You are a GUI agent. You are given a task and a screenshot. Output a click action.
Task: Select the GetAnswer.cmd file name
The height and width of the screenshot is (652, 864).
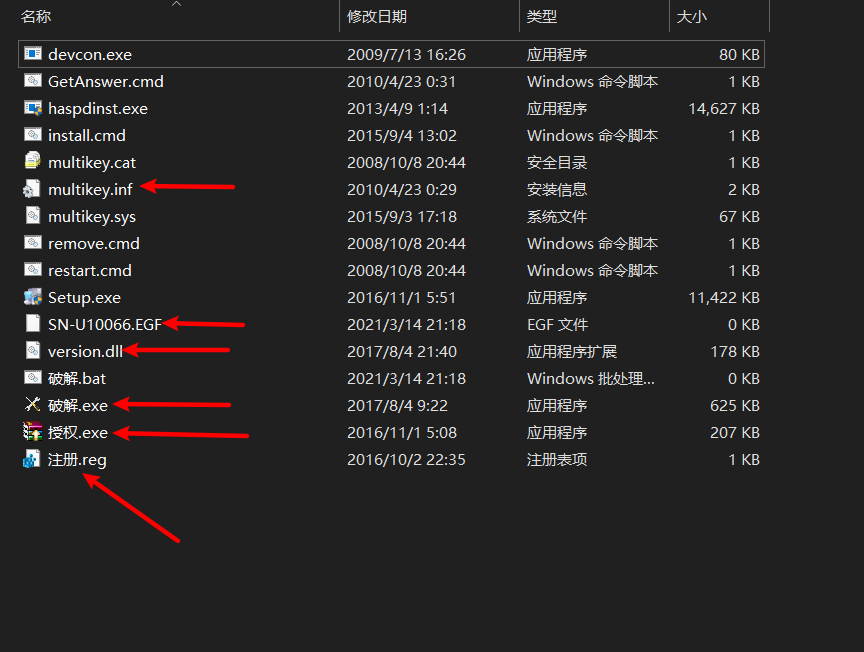(x=106, y=82)
